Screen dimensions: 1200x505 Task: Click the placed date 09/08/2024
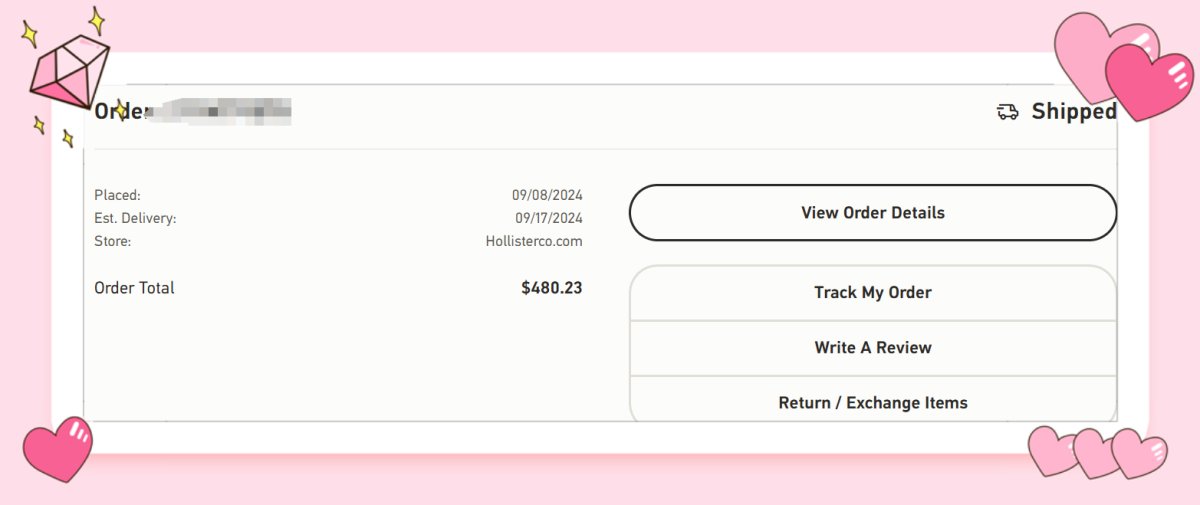[547, 195]
